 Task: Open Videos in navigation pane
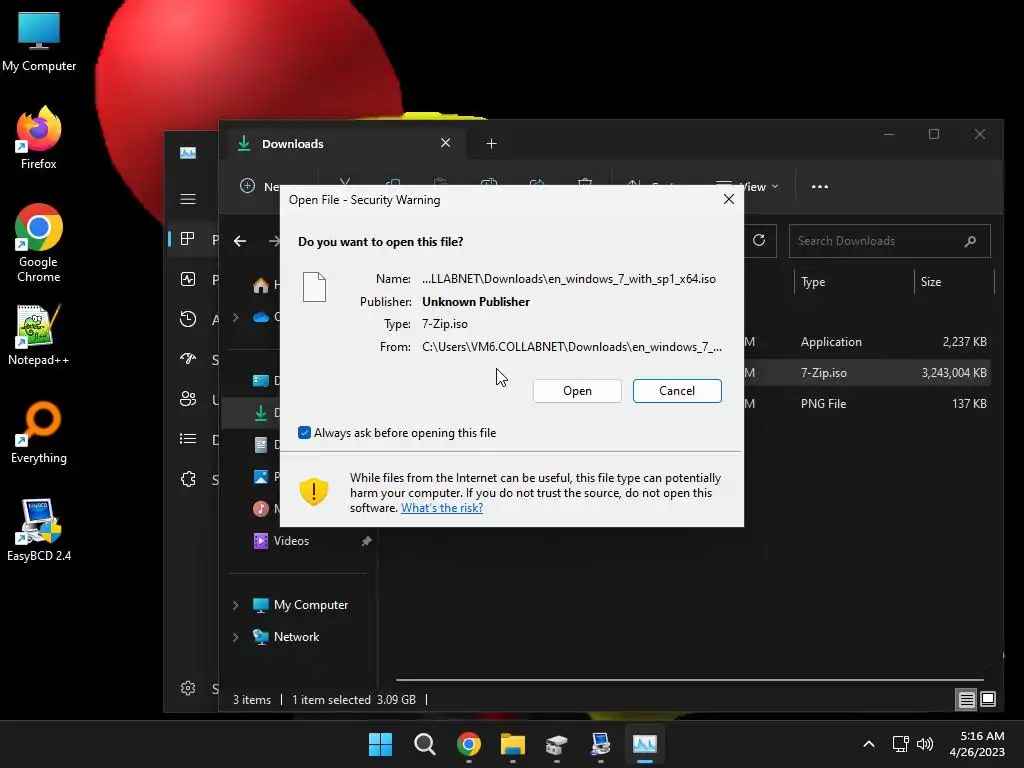pos(291,541)
